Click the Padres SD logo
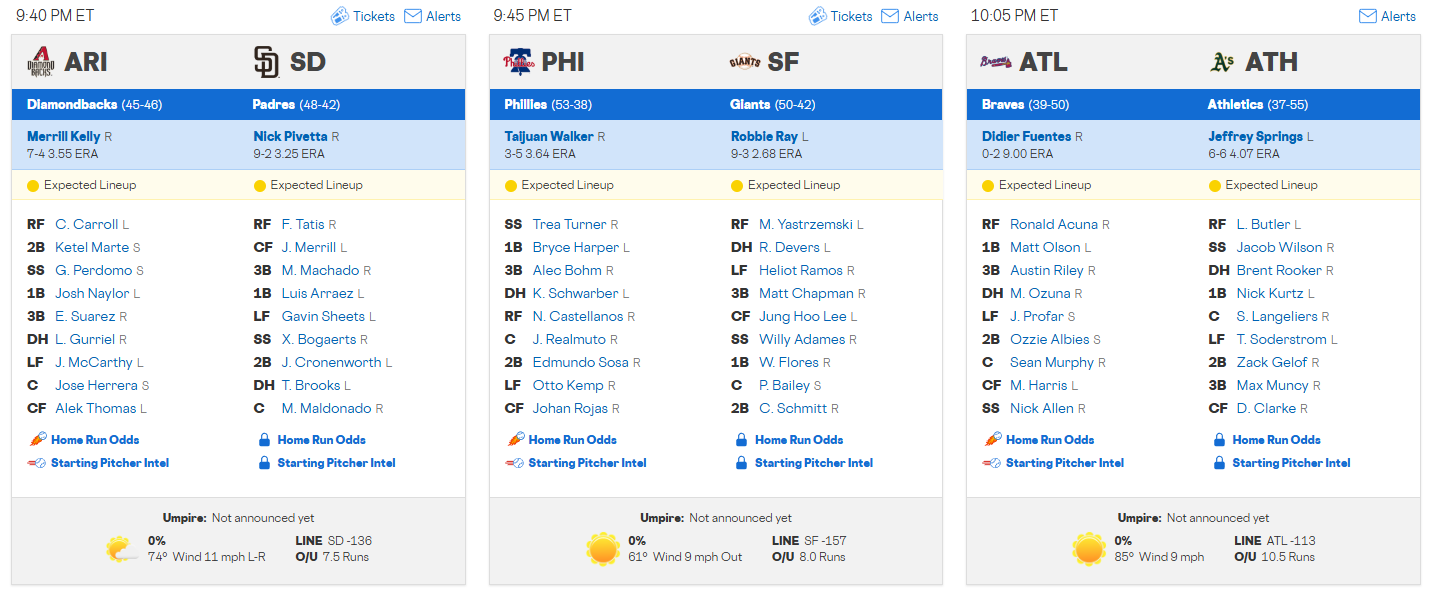This screenshot has height=594, width=1432. tap(266, 62)
